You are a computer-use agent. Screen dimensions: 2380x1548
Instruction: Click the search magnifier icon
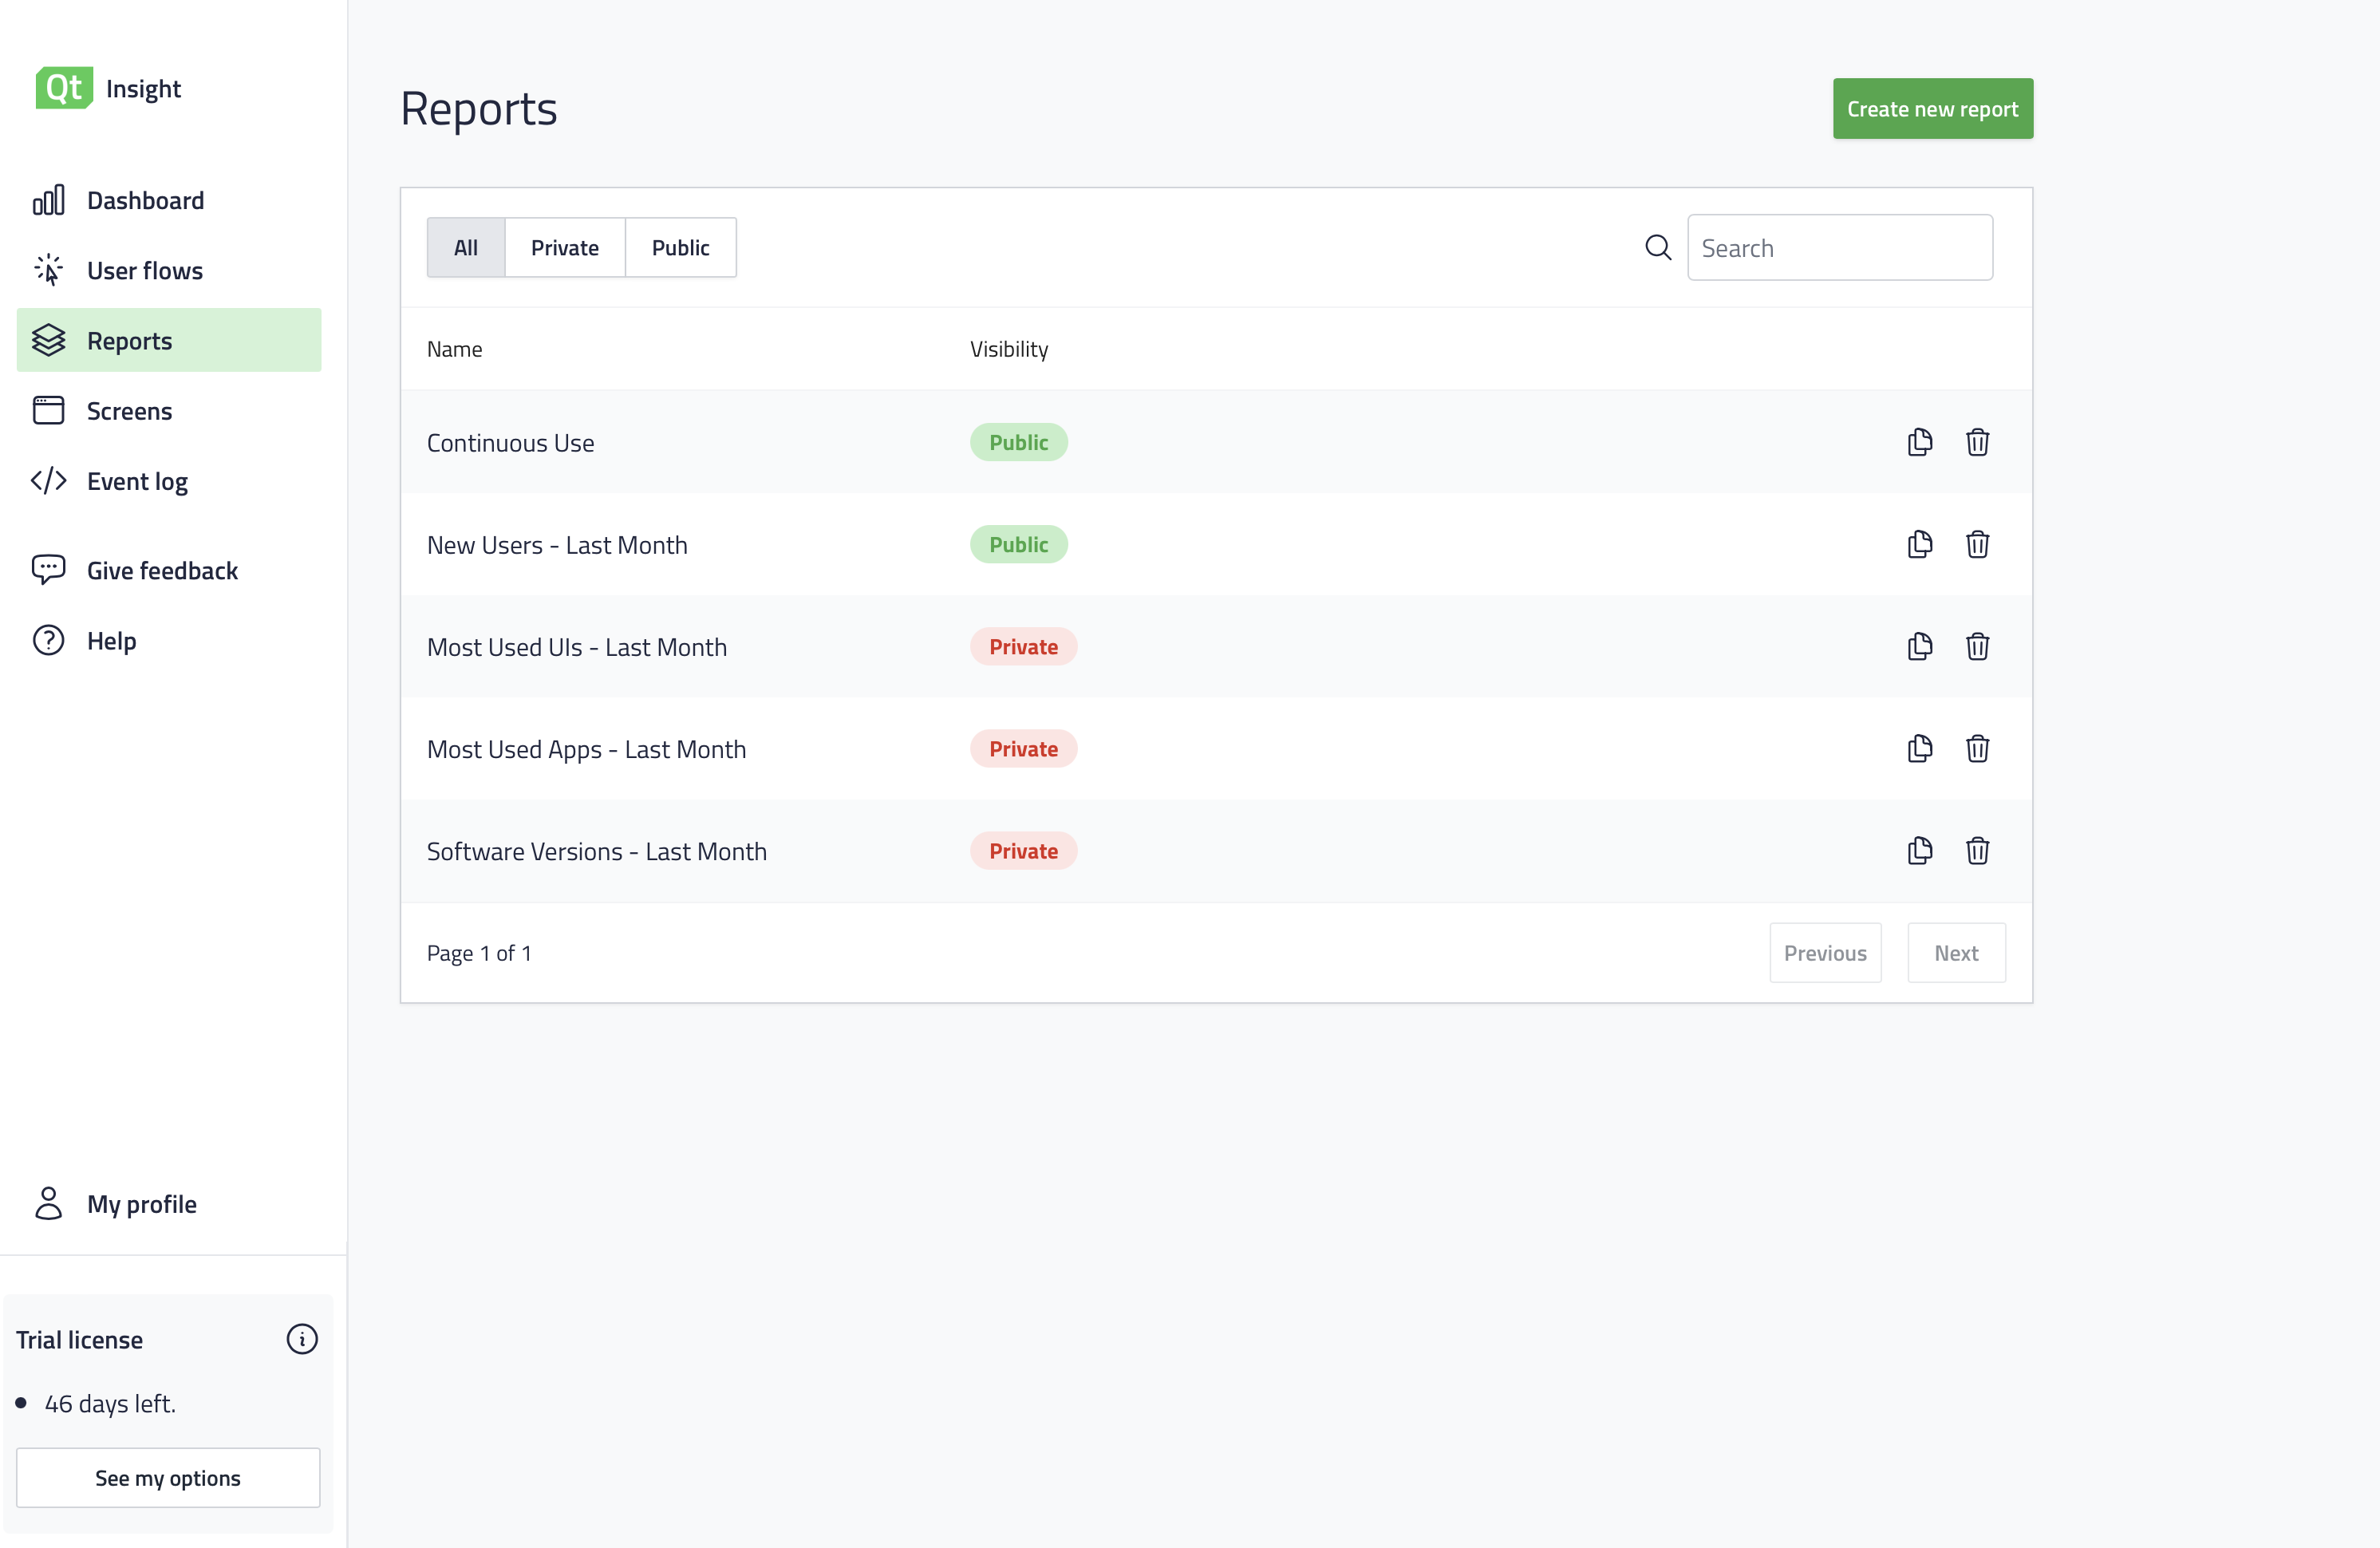pos(1658,247)
